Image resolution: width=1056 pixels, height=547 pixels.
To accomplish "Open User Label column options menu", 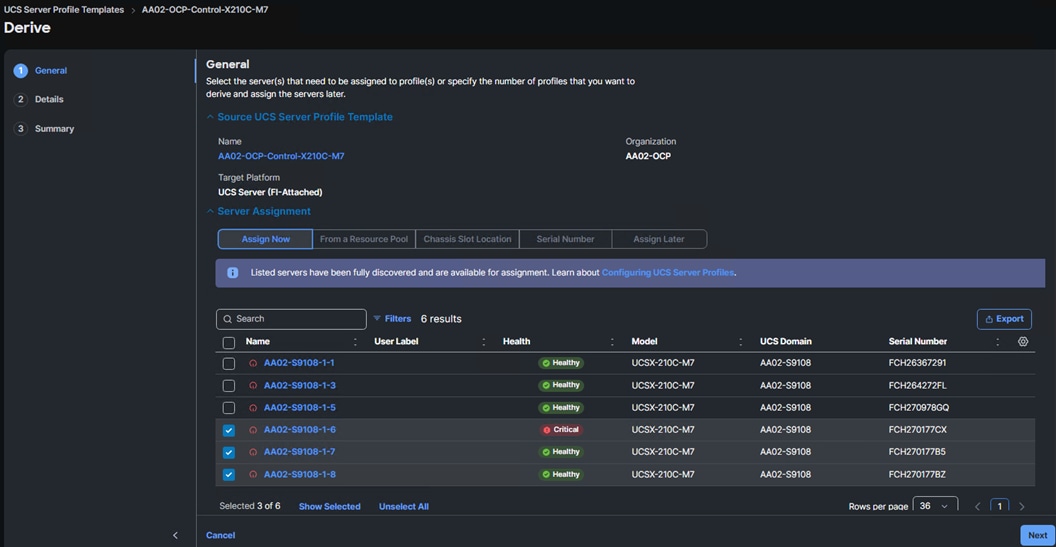I will (484, 342).
